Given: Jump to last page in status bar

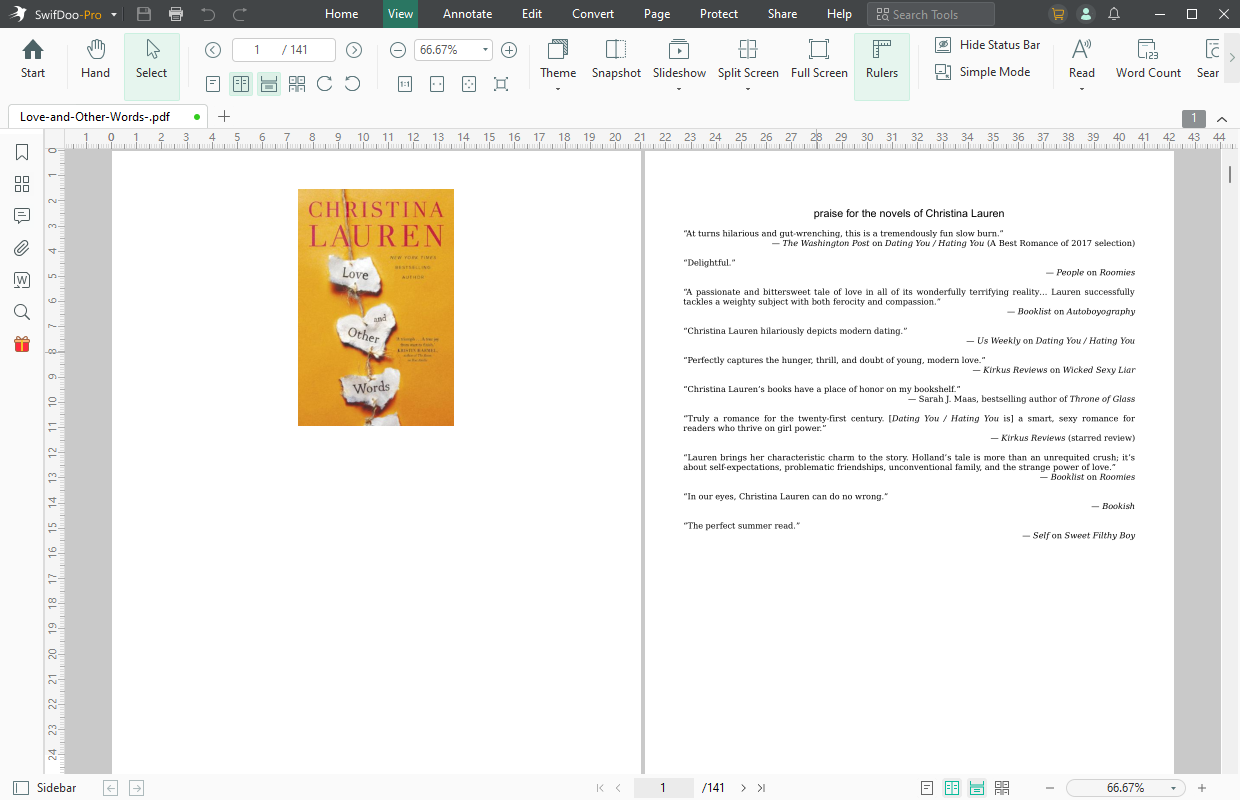Looking at the screenshot, I should point(761,788).
